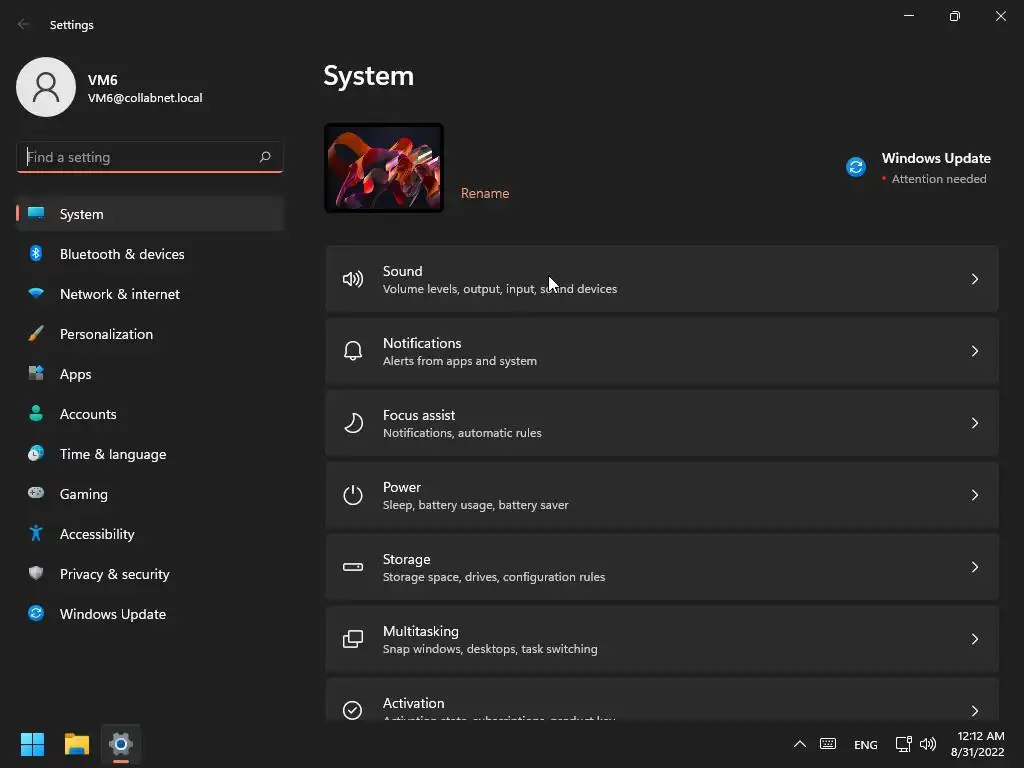The height and width of the screenshot is (768, 1024).
Task: Click the Rename link
Action: click(485, 193)
